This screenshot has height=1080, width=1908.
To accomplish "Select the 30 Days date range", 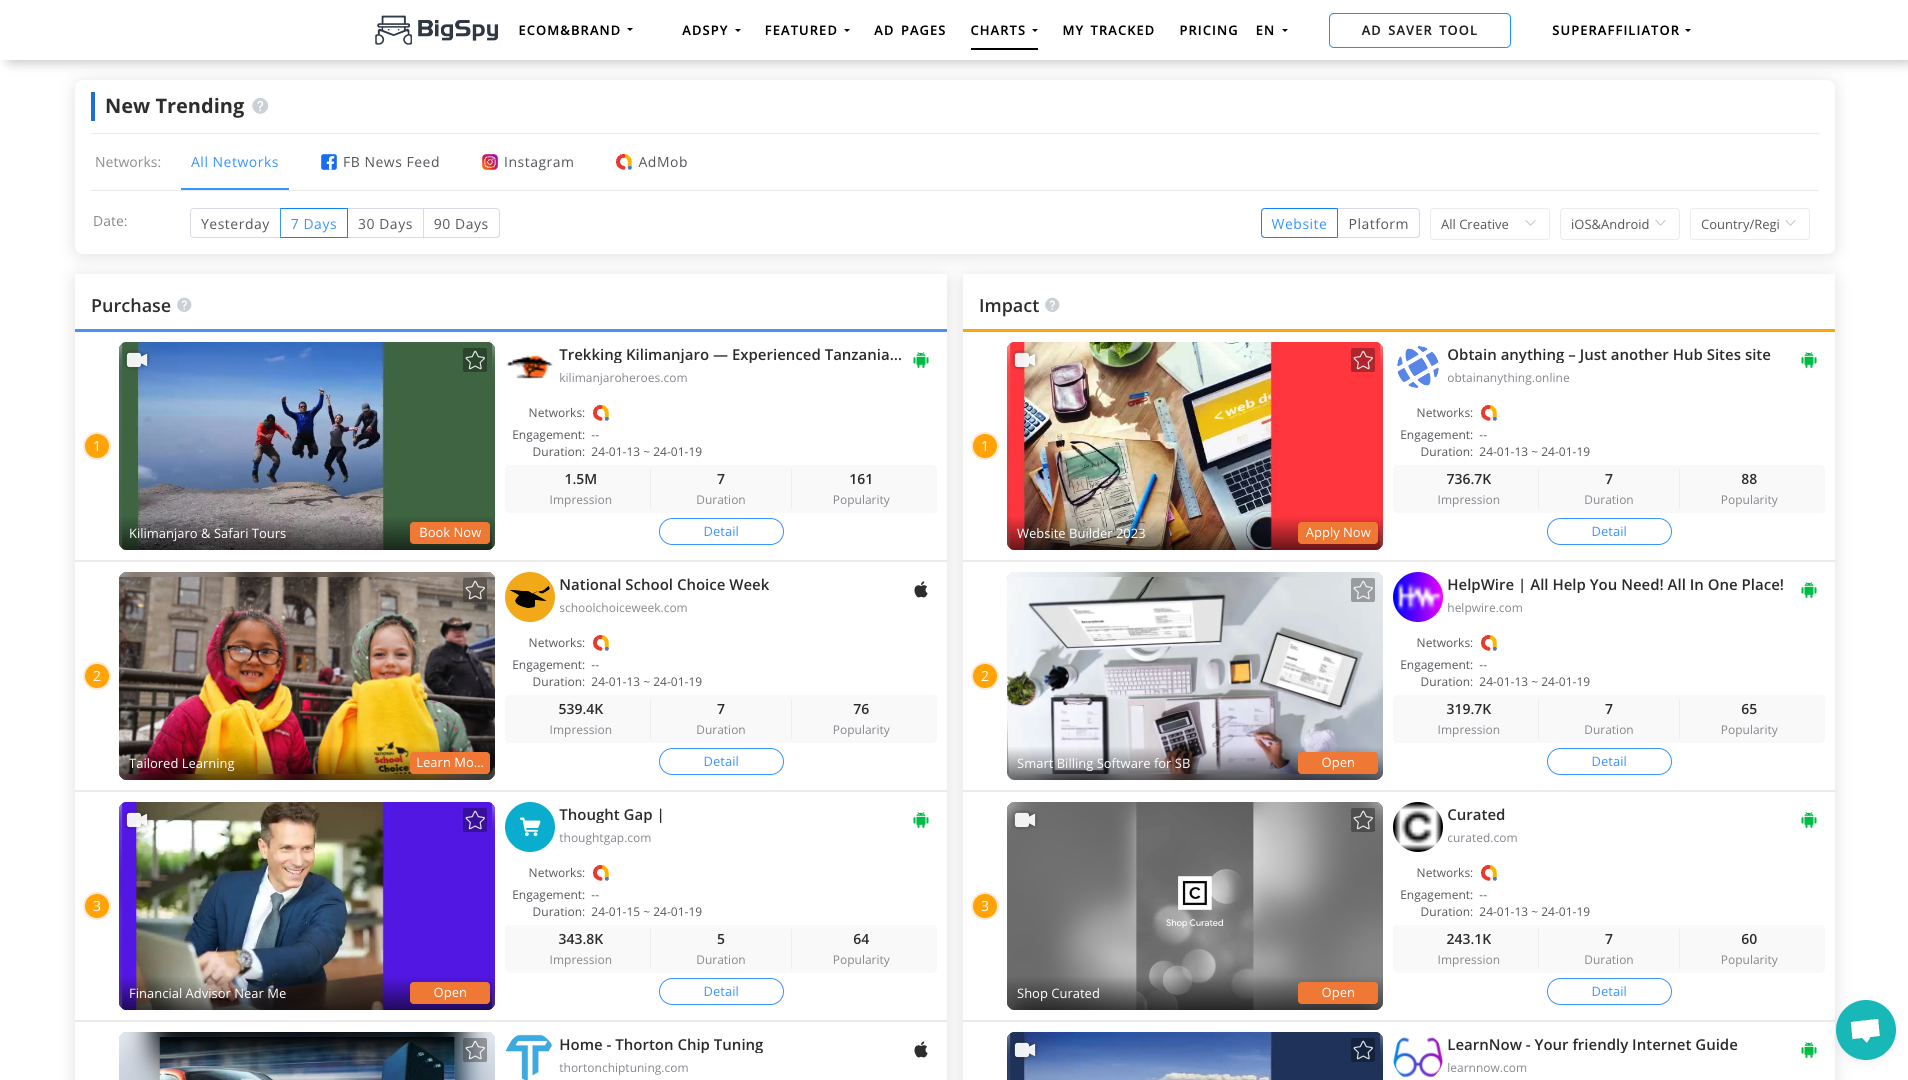I will click(385, 224).
